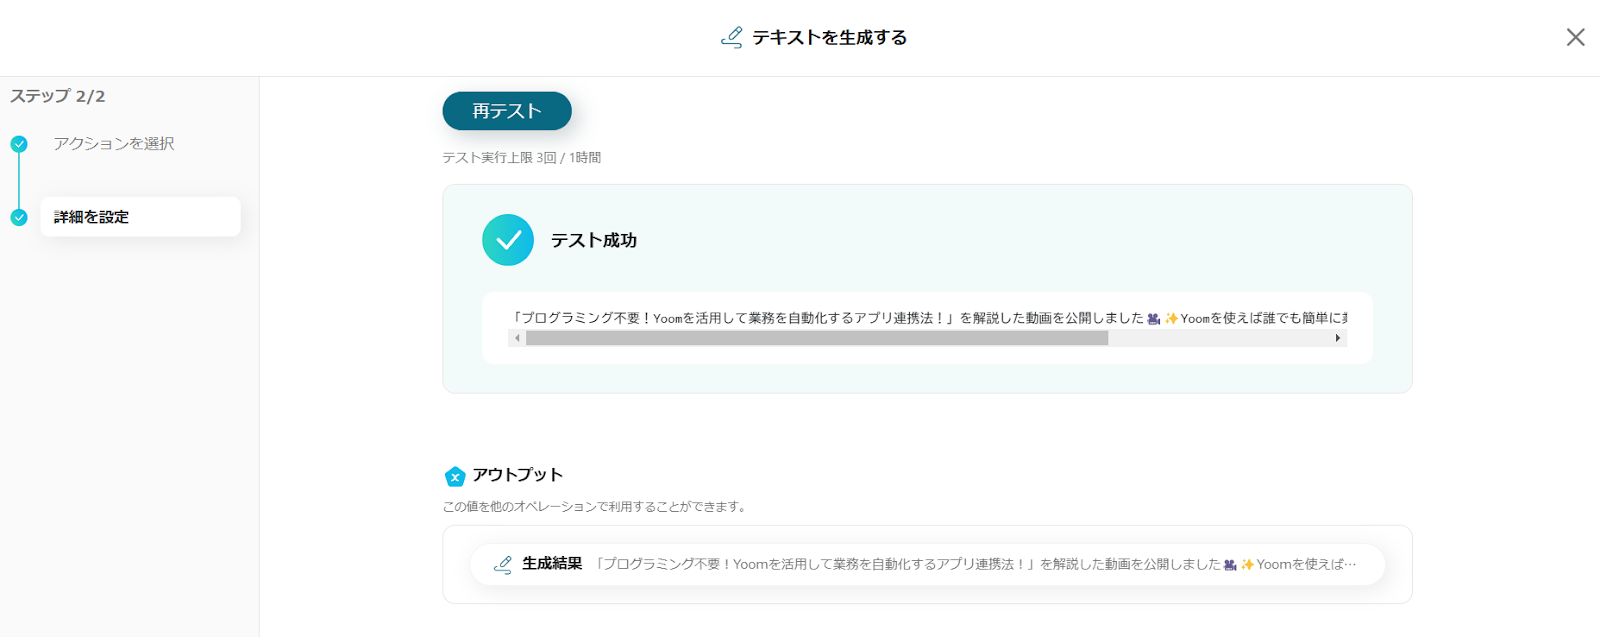This screenshot has height=637, width=1600.
Task: Click the horizontal scrollbar thumb in test result
Action: click(x=817, y=338)
